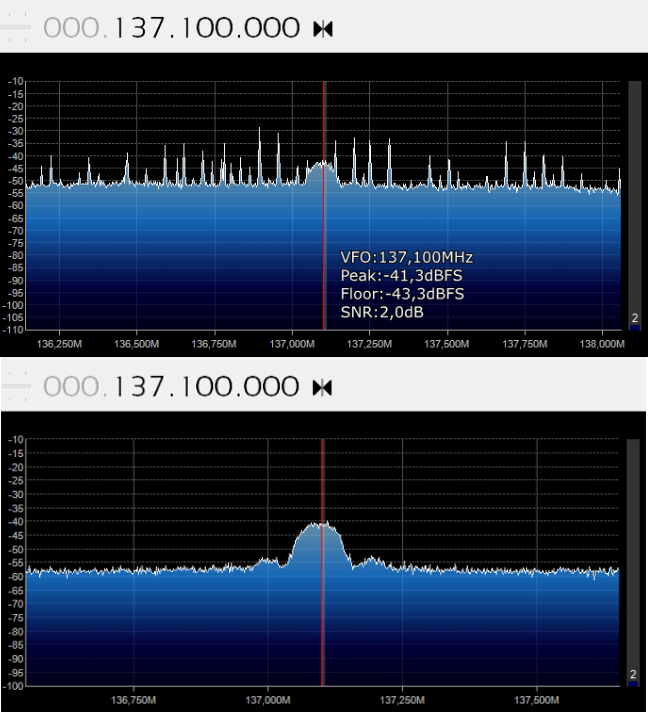
Task: Click the 137,500M label on top spectrum axis
Action: click(x=447, y=344)
